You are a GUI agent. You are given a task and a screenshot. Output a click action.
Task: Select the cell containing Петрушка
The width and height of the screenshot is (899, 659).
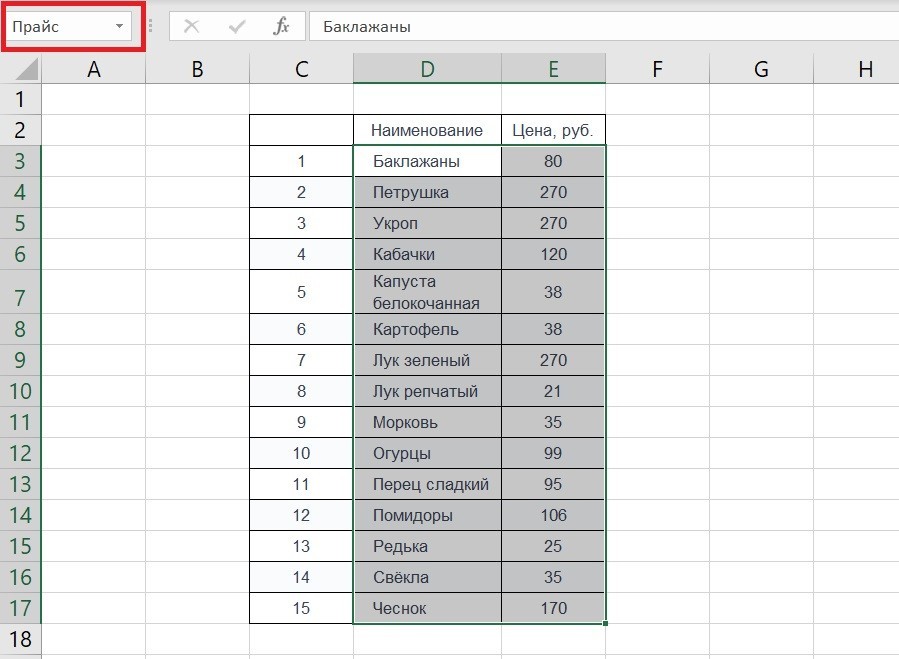point(427,192)
